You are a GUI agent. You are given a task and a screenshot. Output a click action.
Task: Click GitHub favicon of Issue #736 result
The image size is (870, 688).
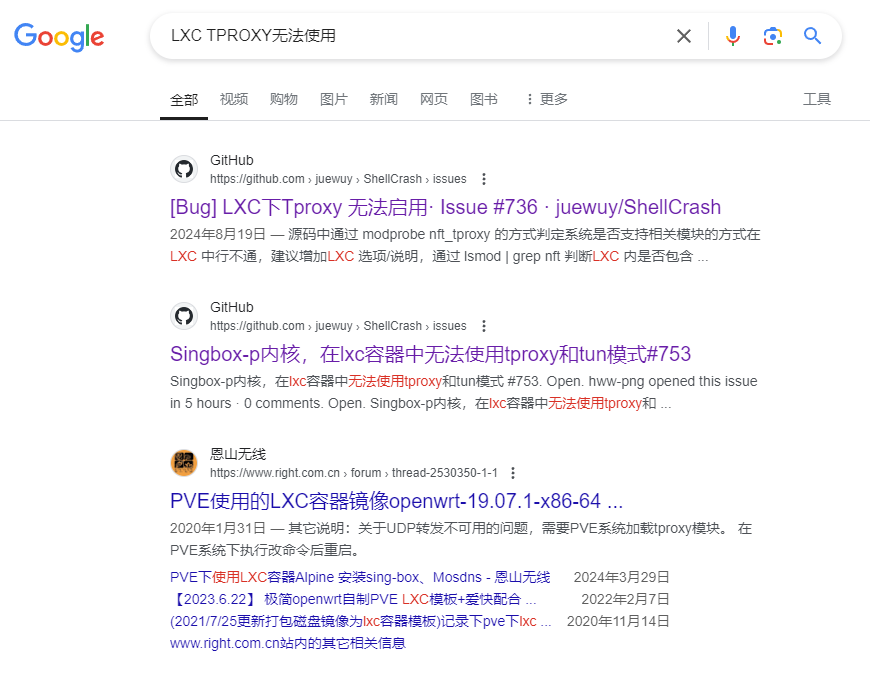click(x=184, y=169)
